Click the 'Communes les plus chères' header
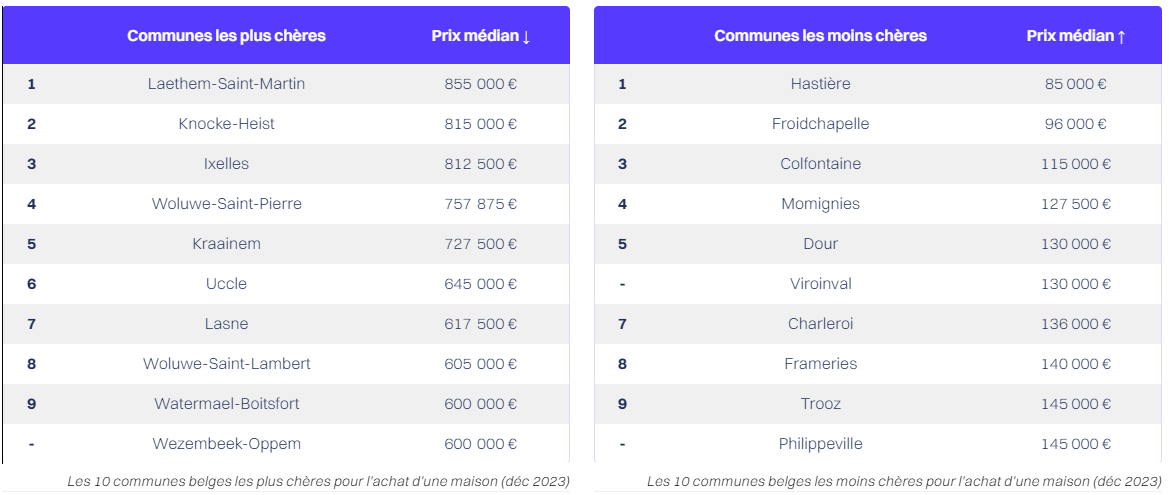 [226, 36]
